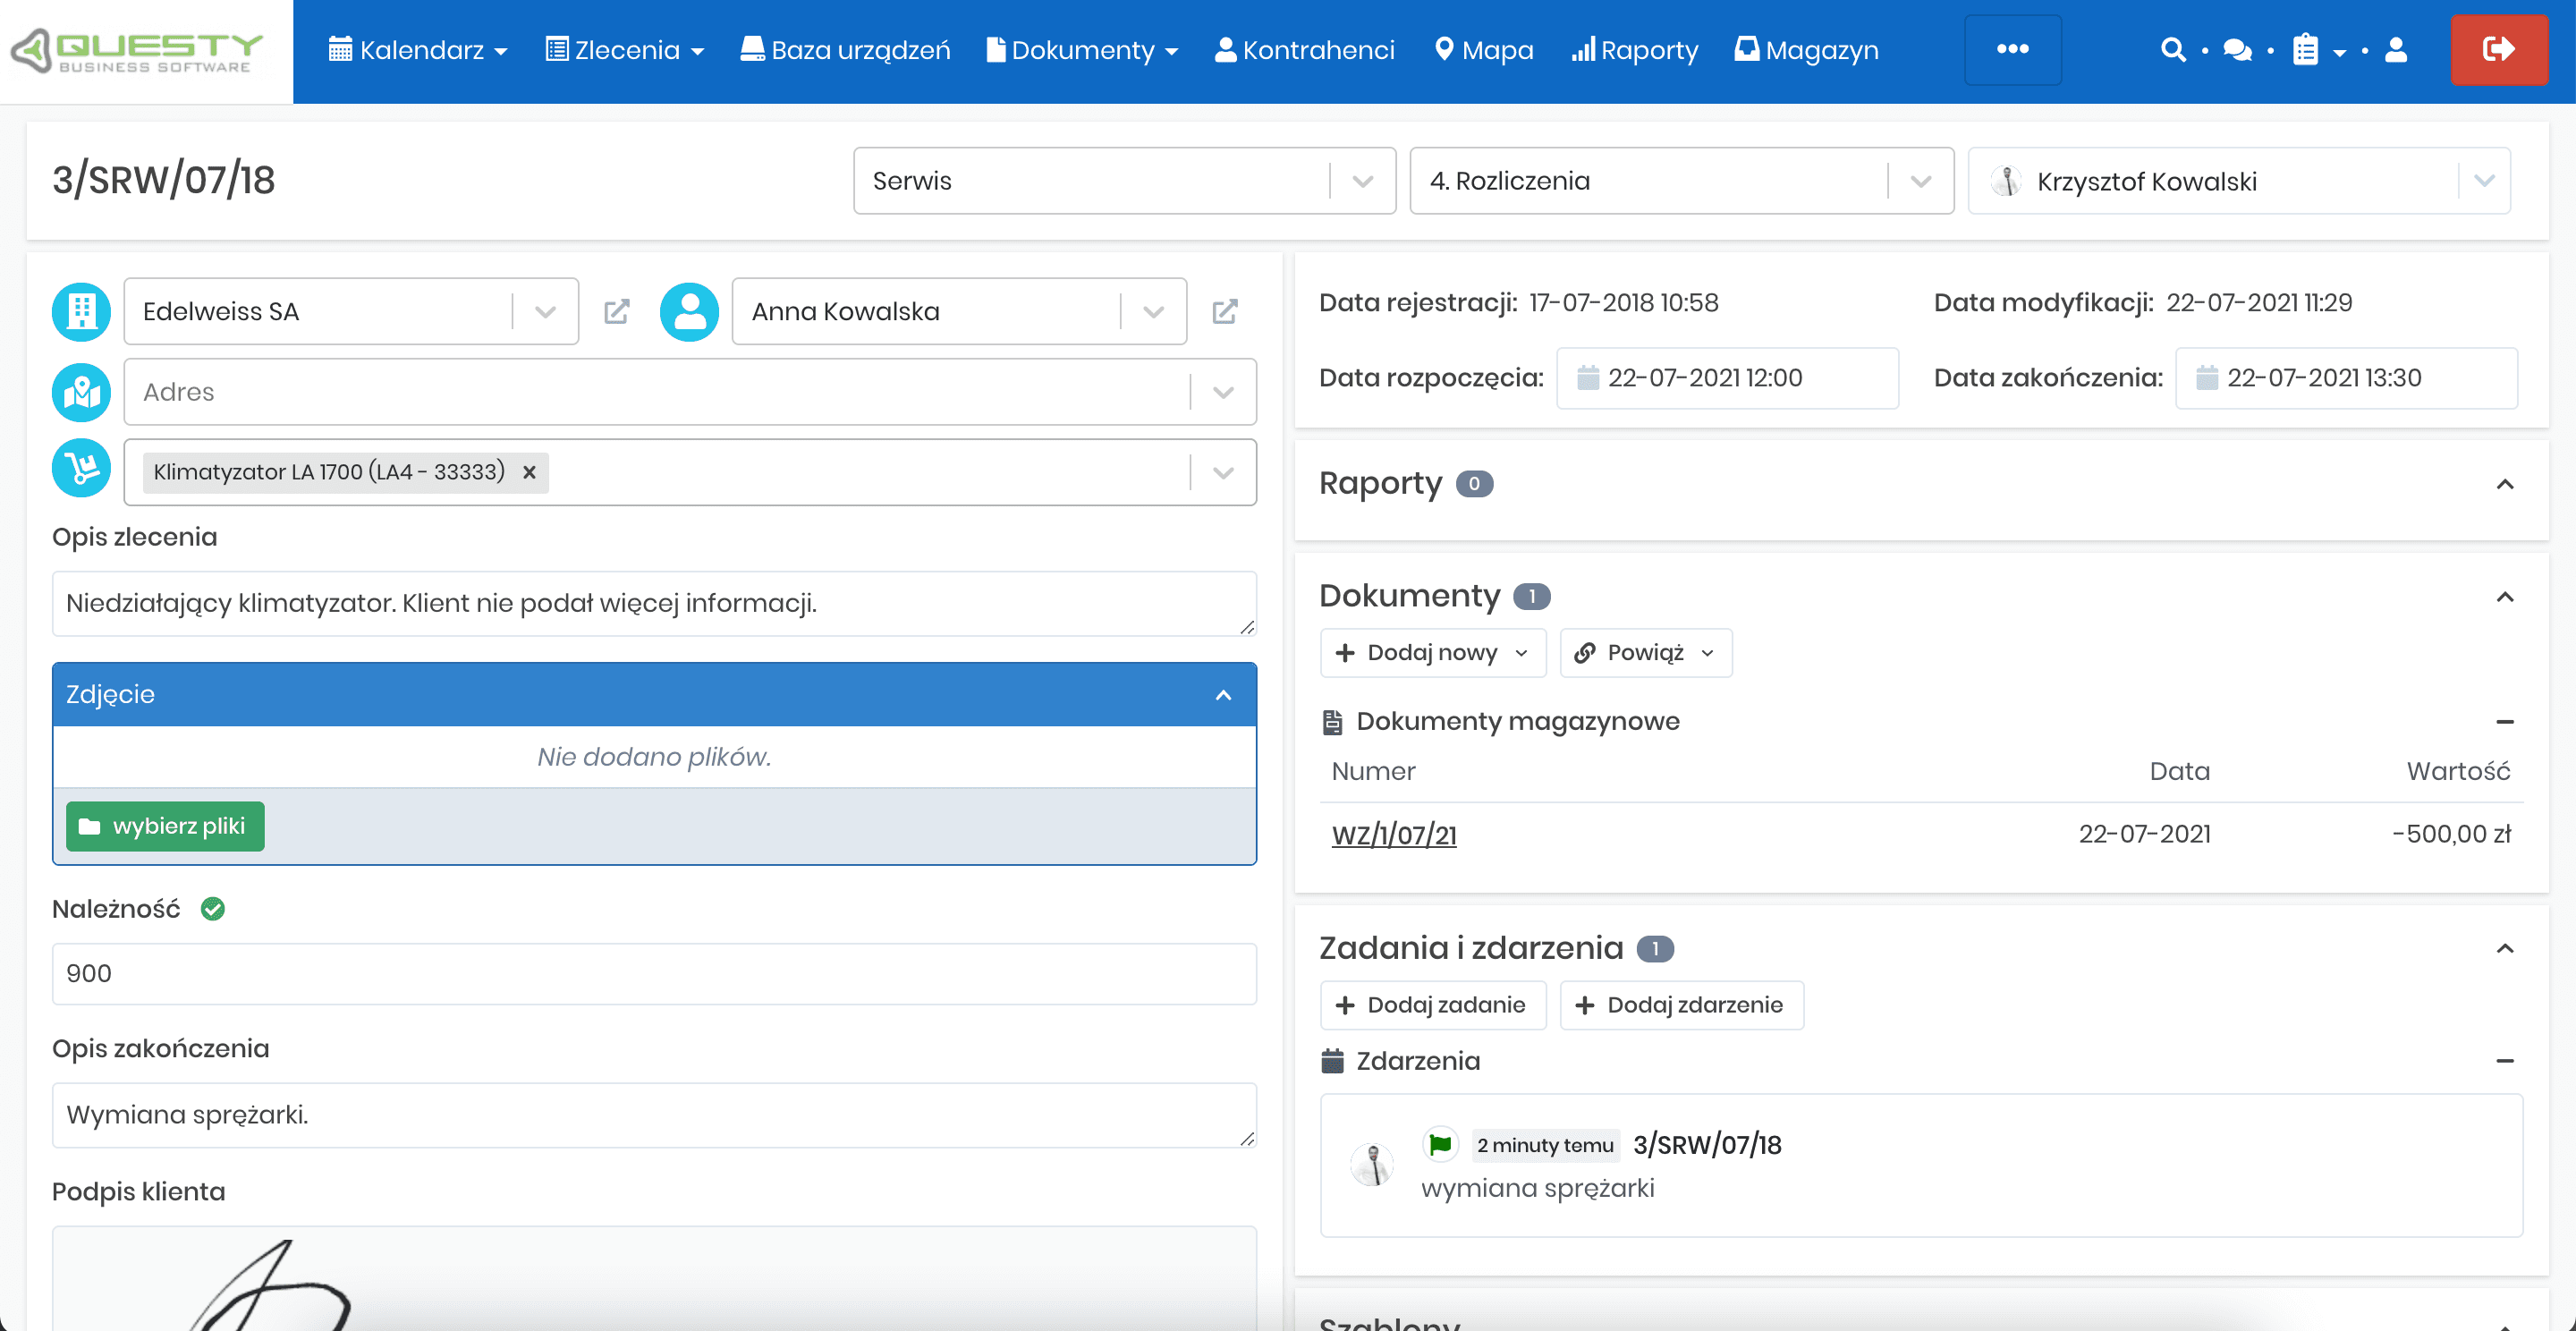Click the Opis zlecenia text area
The width and height of the screenshot is (2576, 1331).
coord(654,604)
